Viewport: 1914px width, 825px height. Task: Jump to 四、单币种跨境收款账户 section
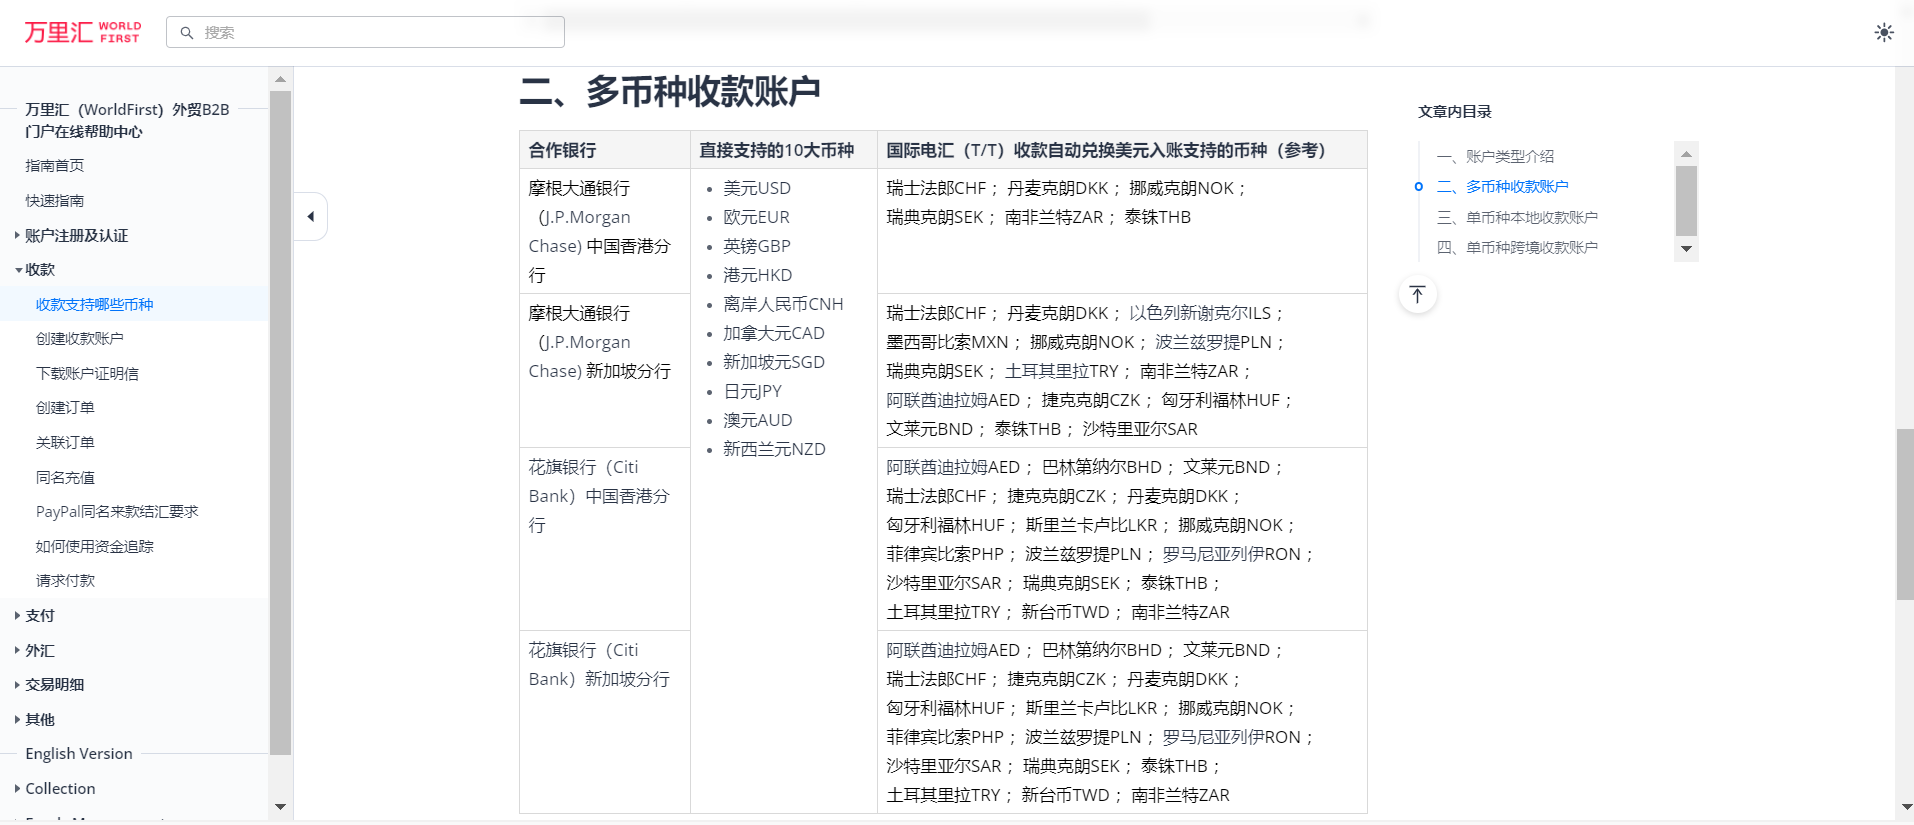coord(1517,248)
